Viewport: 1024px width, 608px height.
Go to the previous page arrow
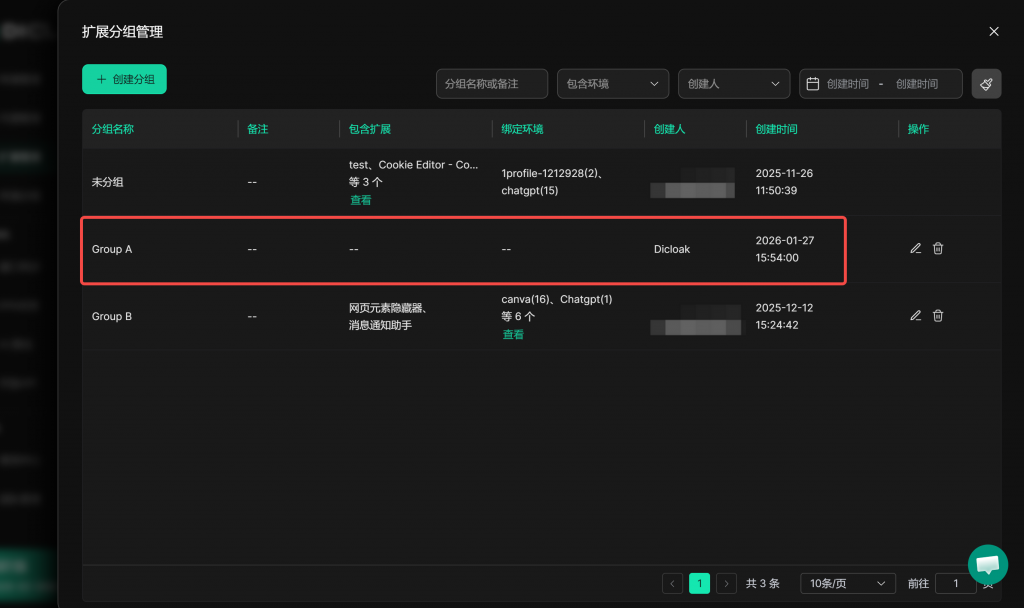click(x=673, y=583)
